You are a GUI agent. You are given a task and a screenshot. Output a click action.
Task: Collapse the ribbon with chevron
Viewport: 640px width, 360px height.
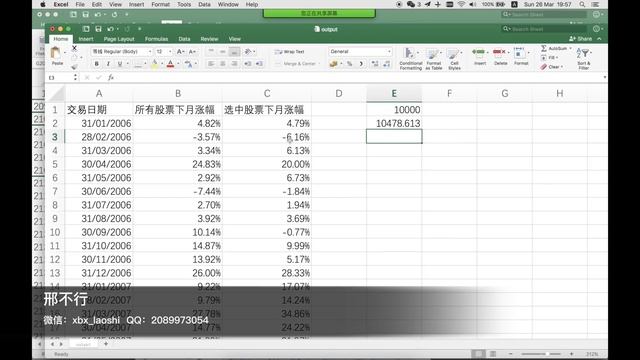(599, 39)
